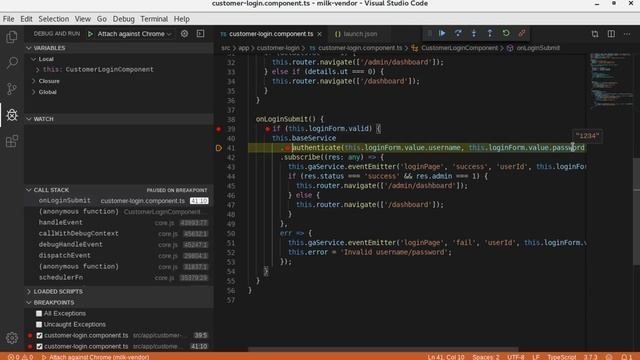
Task: Open the notifications bell in the status bar
Action: [x=625, y=357]
